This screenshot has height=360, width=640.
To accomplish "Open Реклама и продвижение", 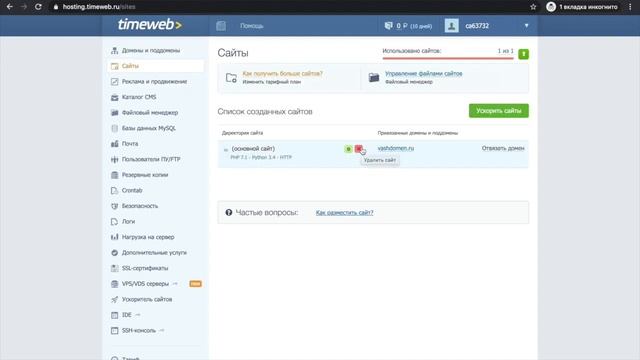I will tap(154, 82).
